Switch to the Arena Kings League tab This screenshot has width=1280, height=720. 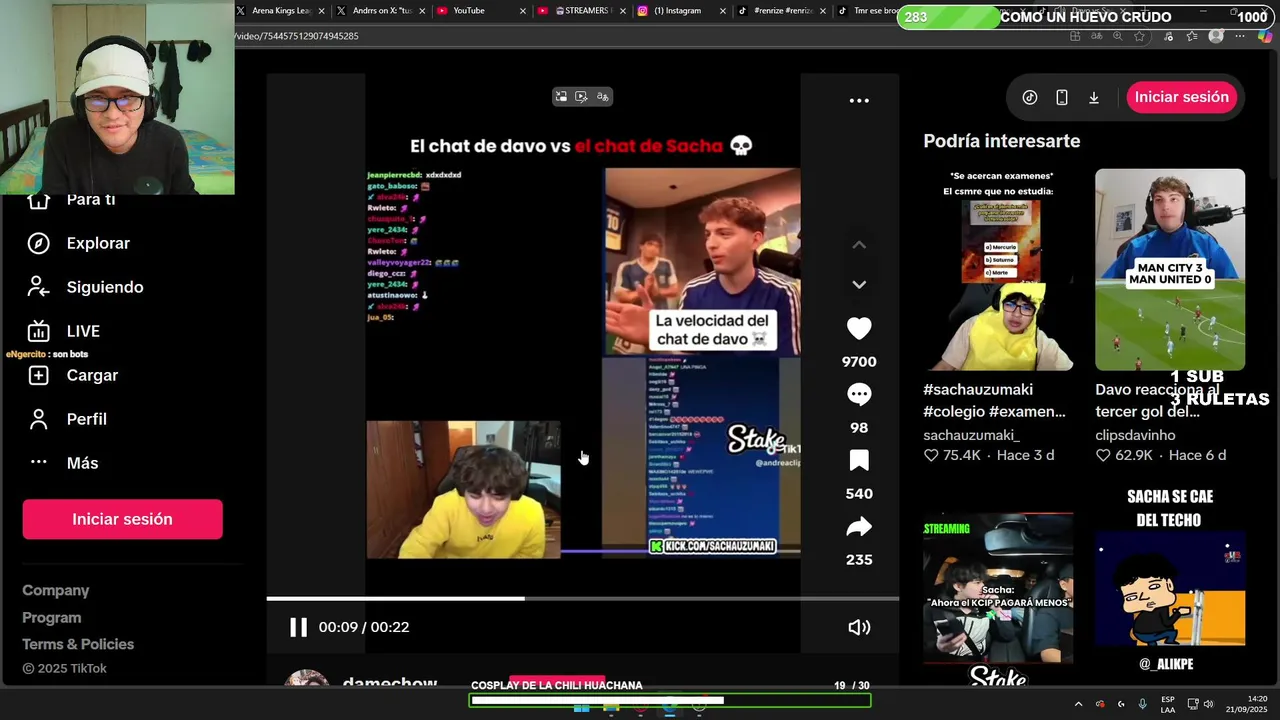tap(280, 11)
